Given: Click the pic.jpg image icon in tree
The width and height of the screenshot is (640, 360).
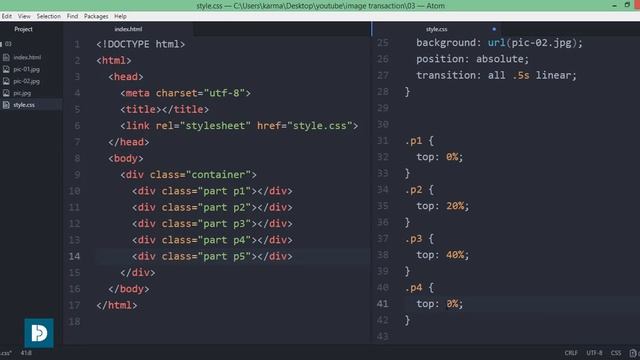Looking at the screenshot, I should click(x=6, y=93).
